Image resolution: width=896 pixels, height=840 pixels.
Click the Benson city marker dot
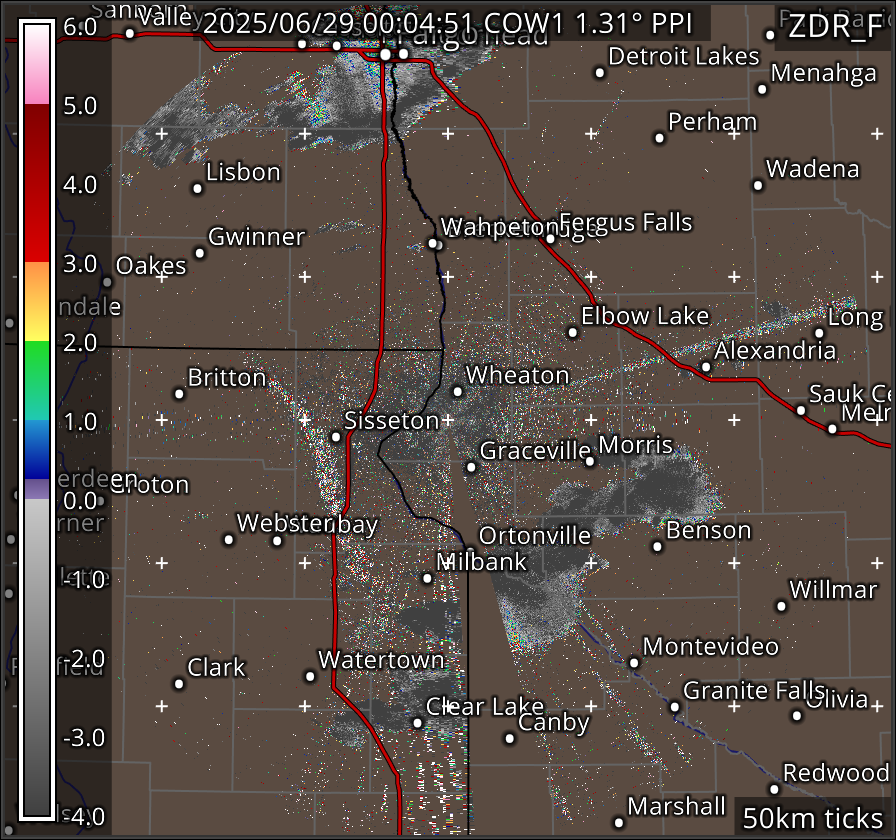657,546
